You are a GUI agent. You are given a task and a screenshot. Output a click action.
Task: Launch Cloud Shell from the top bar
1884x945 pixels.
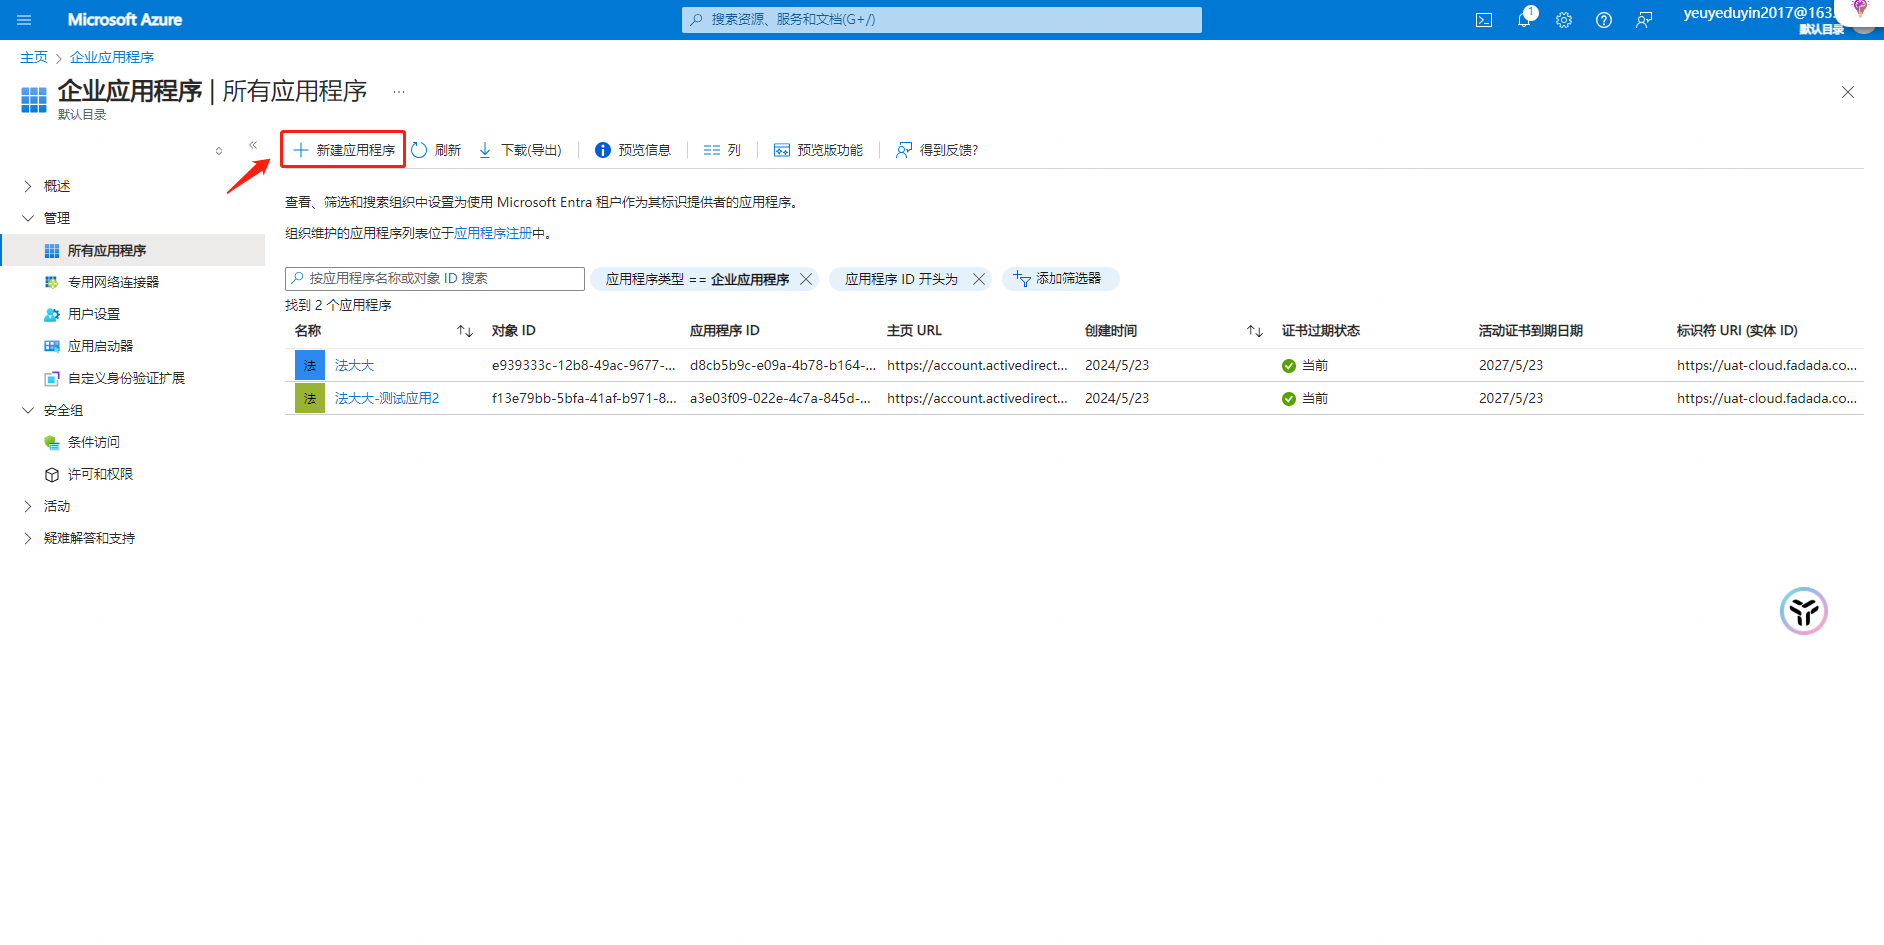1484,20
